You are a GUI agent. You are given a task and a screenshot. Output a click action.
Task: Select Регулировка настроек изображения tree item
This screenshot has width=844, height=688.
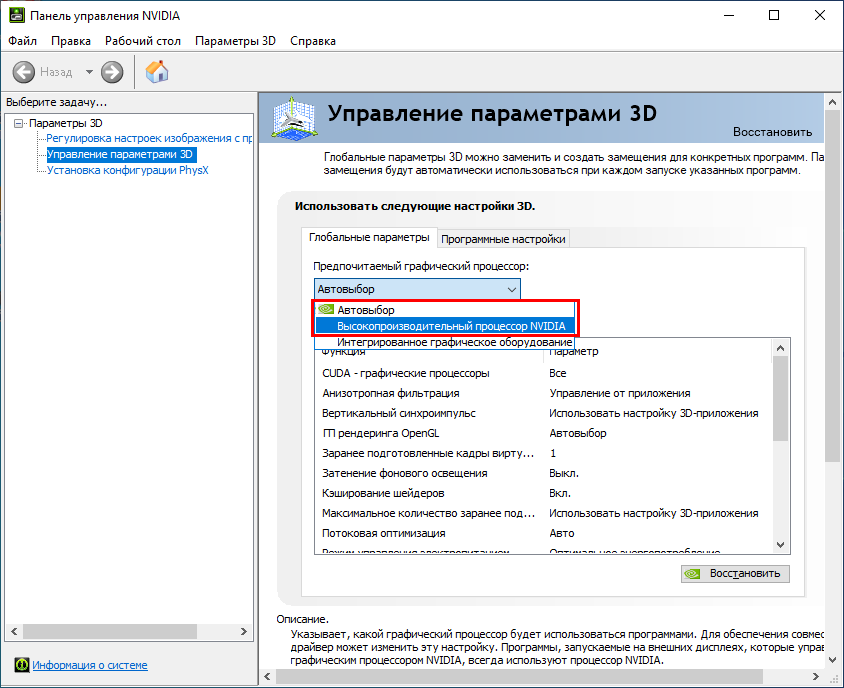[149, 138]
